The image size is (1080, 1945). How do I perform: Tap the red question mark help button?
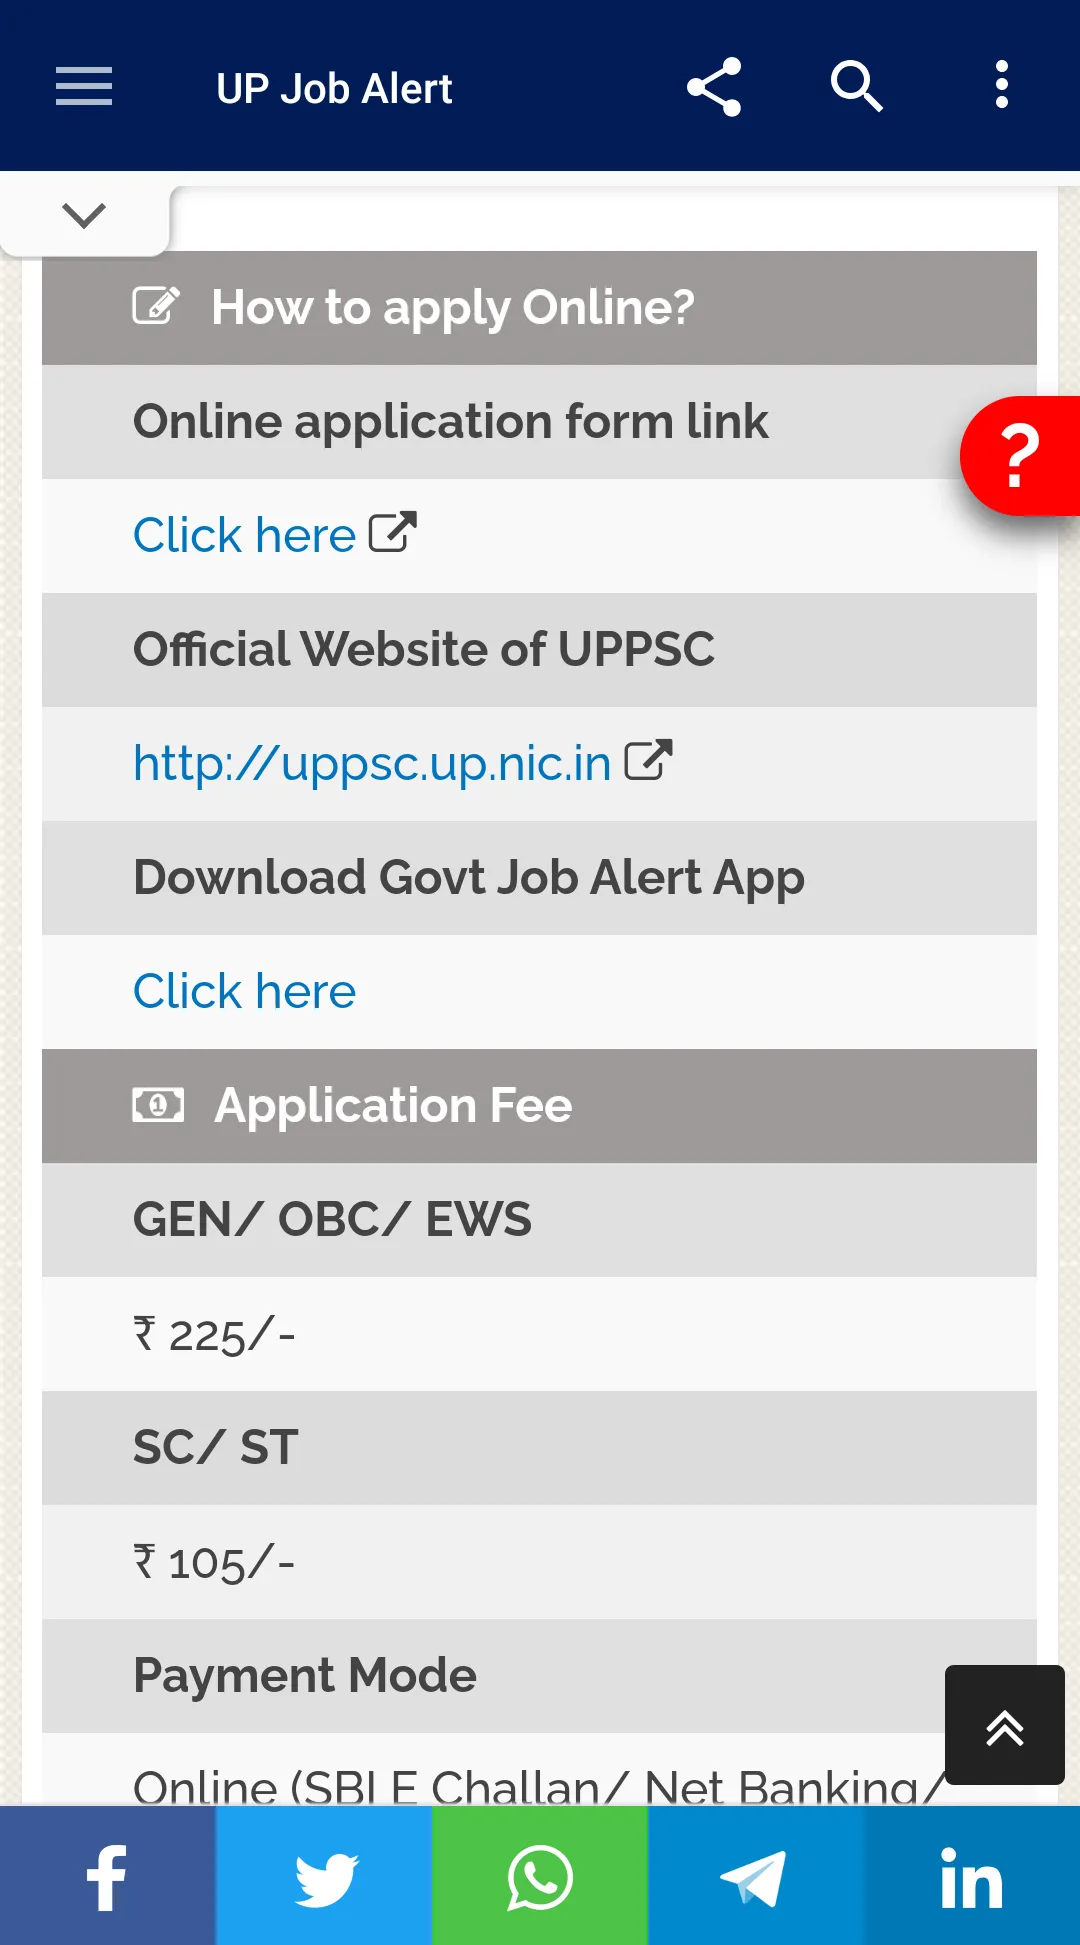pos(1020,456)
